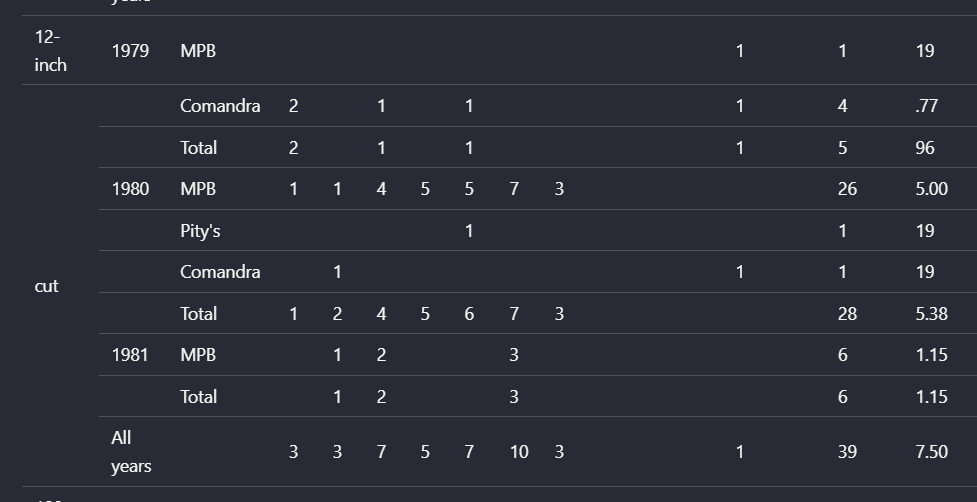Select the 10 value in All years row
The height and width of the screenshot is (502, 977).
[519, 452]
